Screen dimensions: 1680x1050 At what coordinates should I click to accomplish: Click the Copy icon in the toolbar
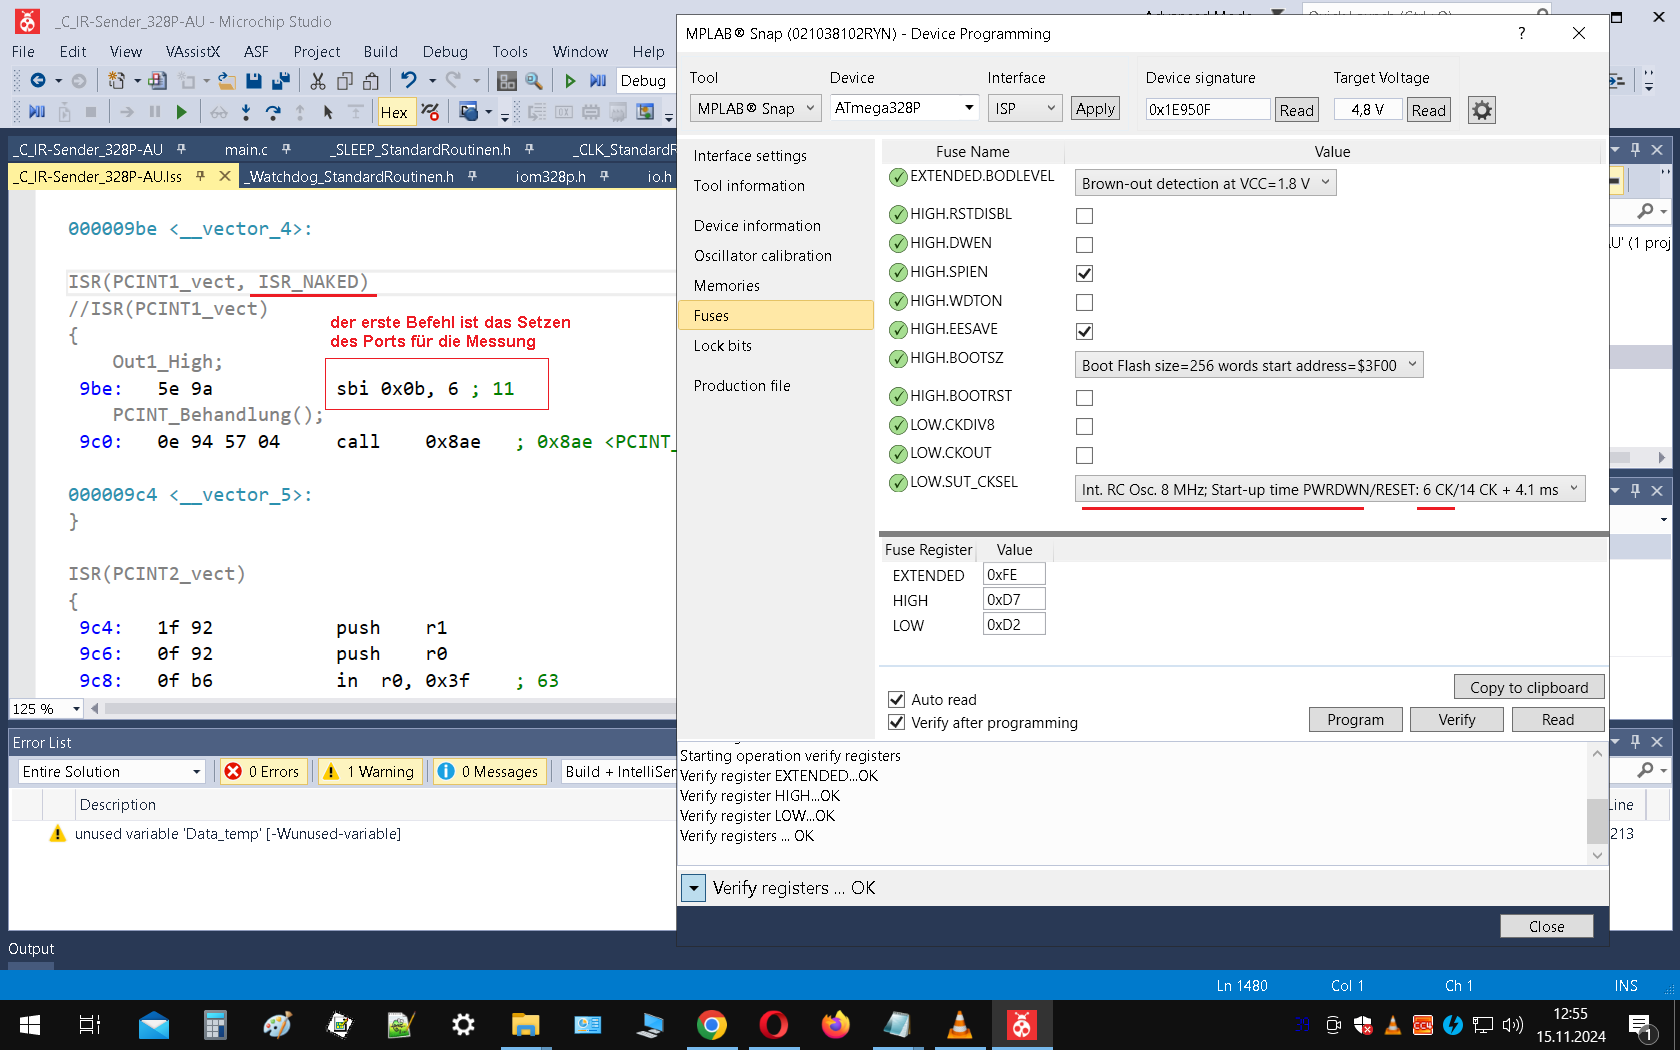(345, 81)
